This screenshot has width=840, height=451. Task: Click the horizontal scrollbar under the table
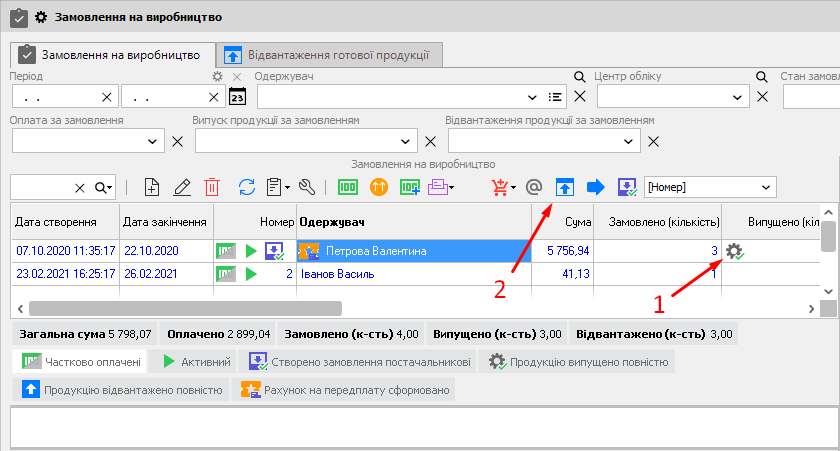point(185,309)
